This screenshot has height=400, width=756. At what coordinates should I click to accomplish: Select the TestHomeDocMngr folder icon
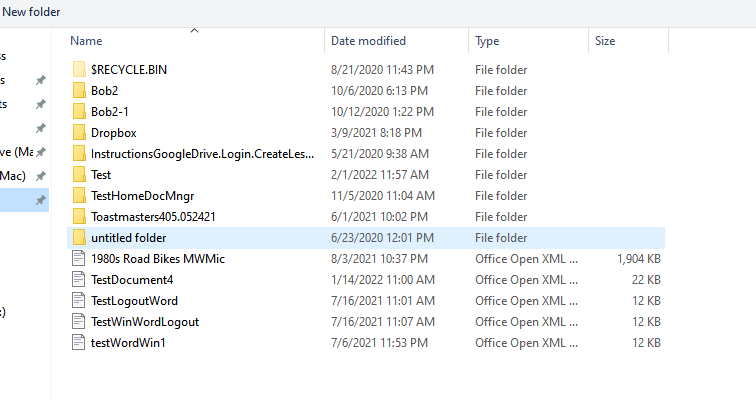click(79, 196)
